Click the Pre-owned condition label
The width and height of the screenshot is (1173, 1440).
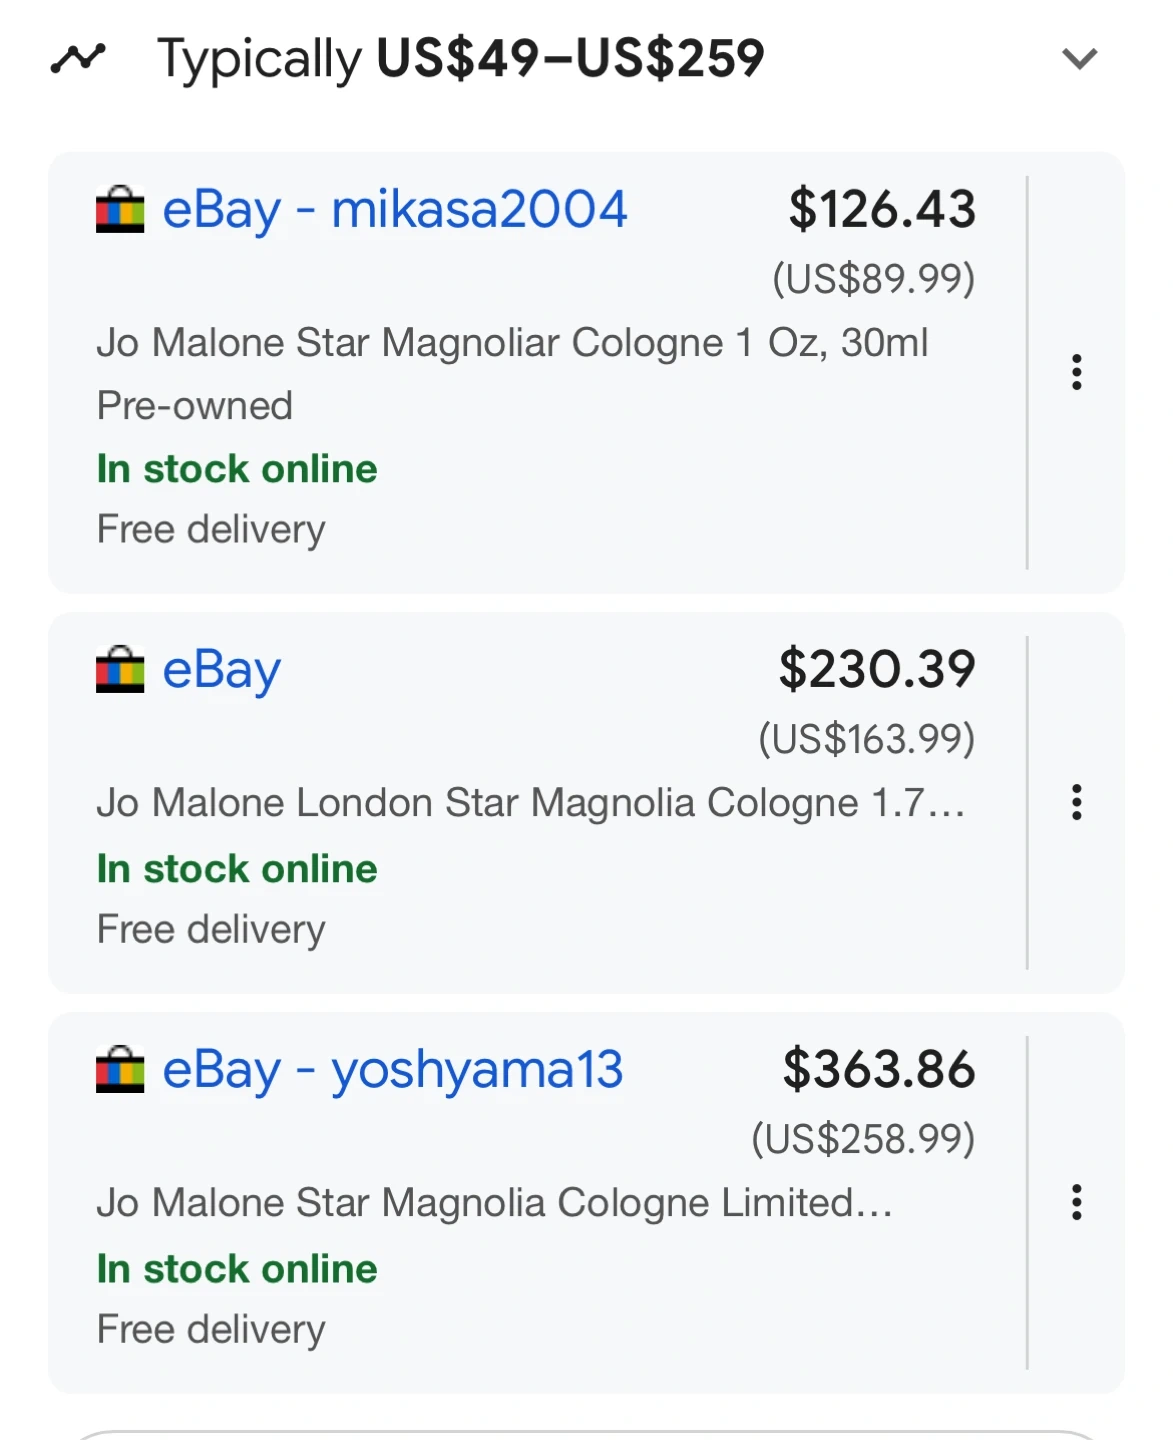coord(195,406)
